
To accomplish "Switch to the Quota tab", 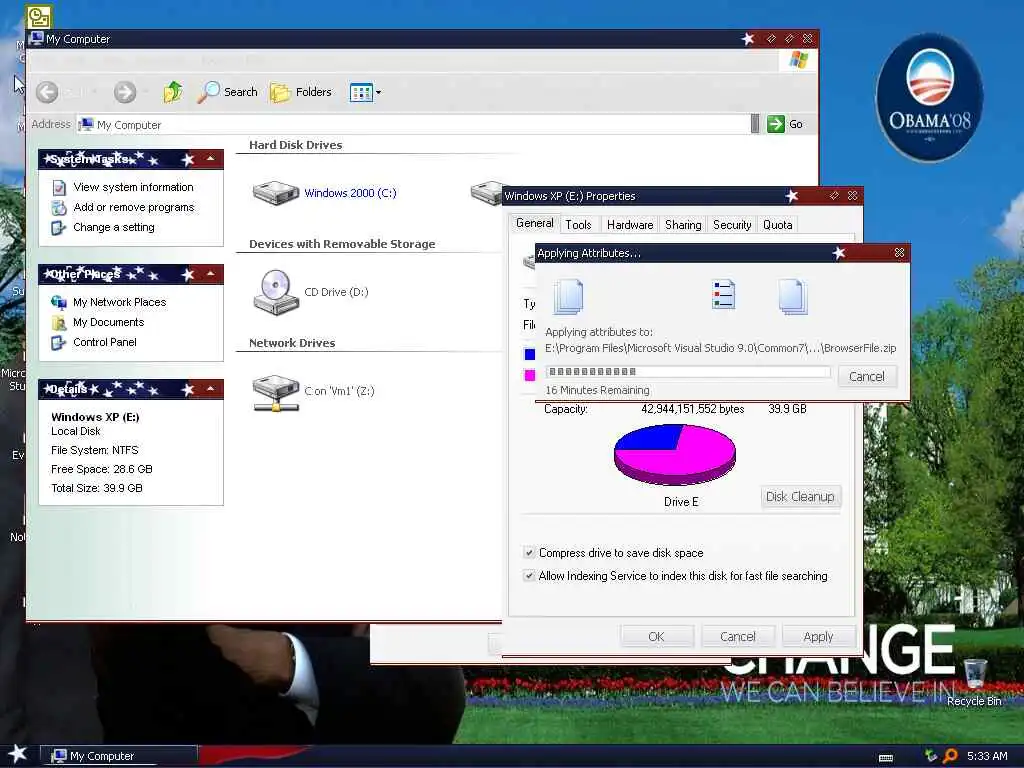I will pos(777,225).
